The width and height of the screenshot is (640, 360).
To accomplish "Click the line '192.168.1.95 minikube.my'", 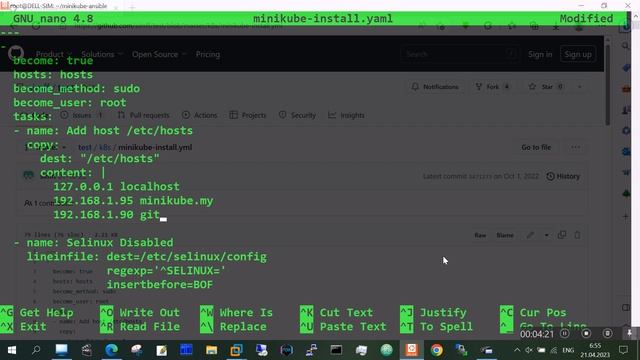I will click(x=133, y=201).
